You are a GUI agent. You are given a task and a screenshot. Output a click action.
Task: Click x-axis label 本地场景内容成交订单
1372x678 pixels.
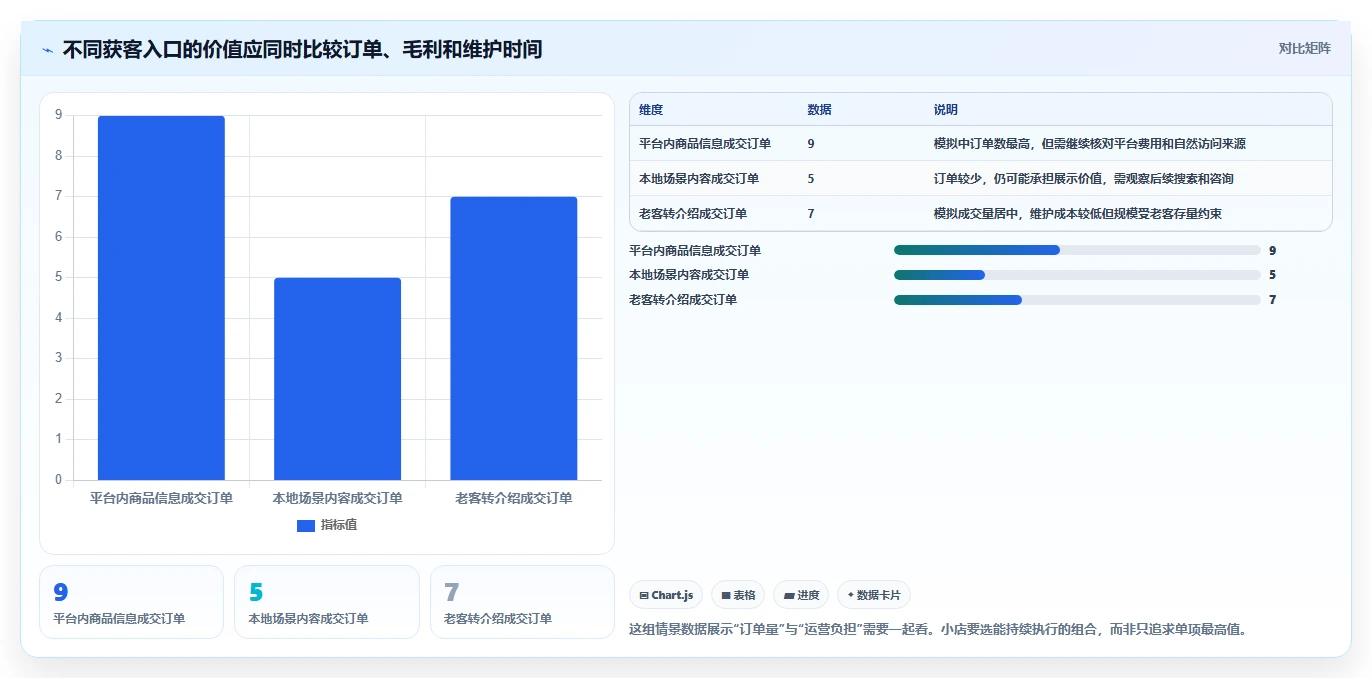point(338,497)
